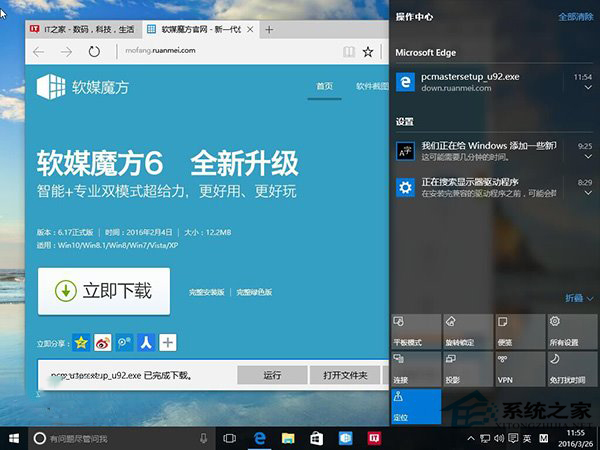The image size is (600, 450).
Task: Open Task View on the taskbar
Action: pyautogui.click(x=230, y=438)
